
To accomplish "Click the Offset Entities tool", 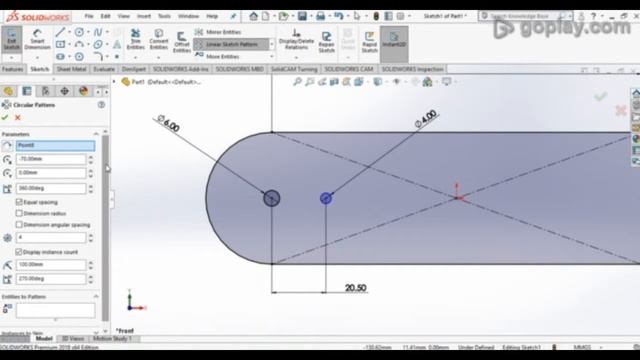I will click(182, 42).
